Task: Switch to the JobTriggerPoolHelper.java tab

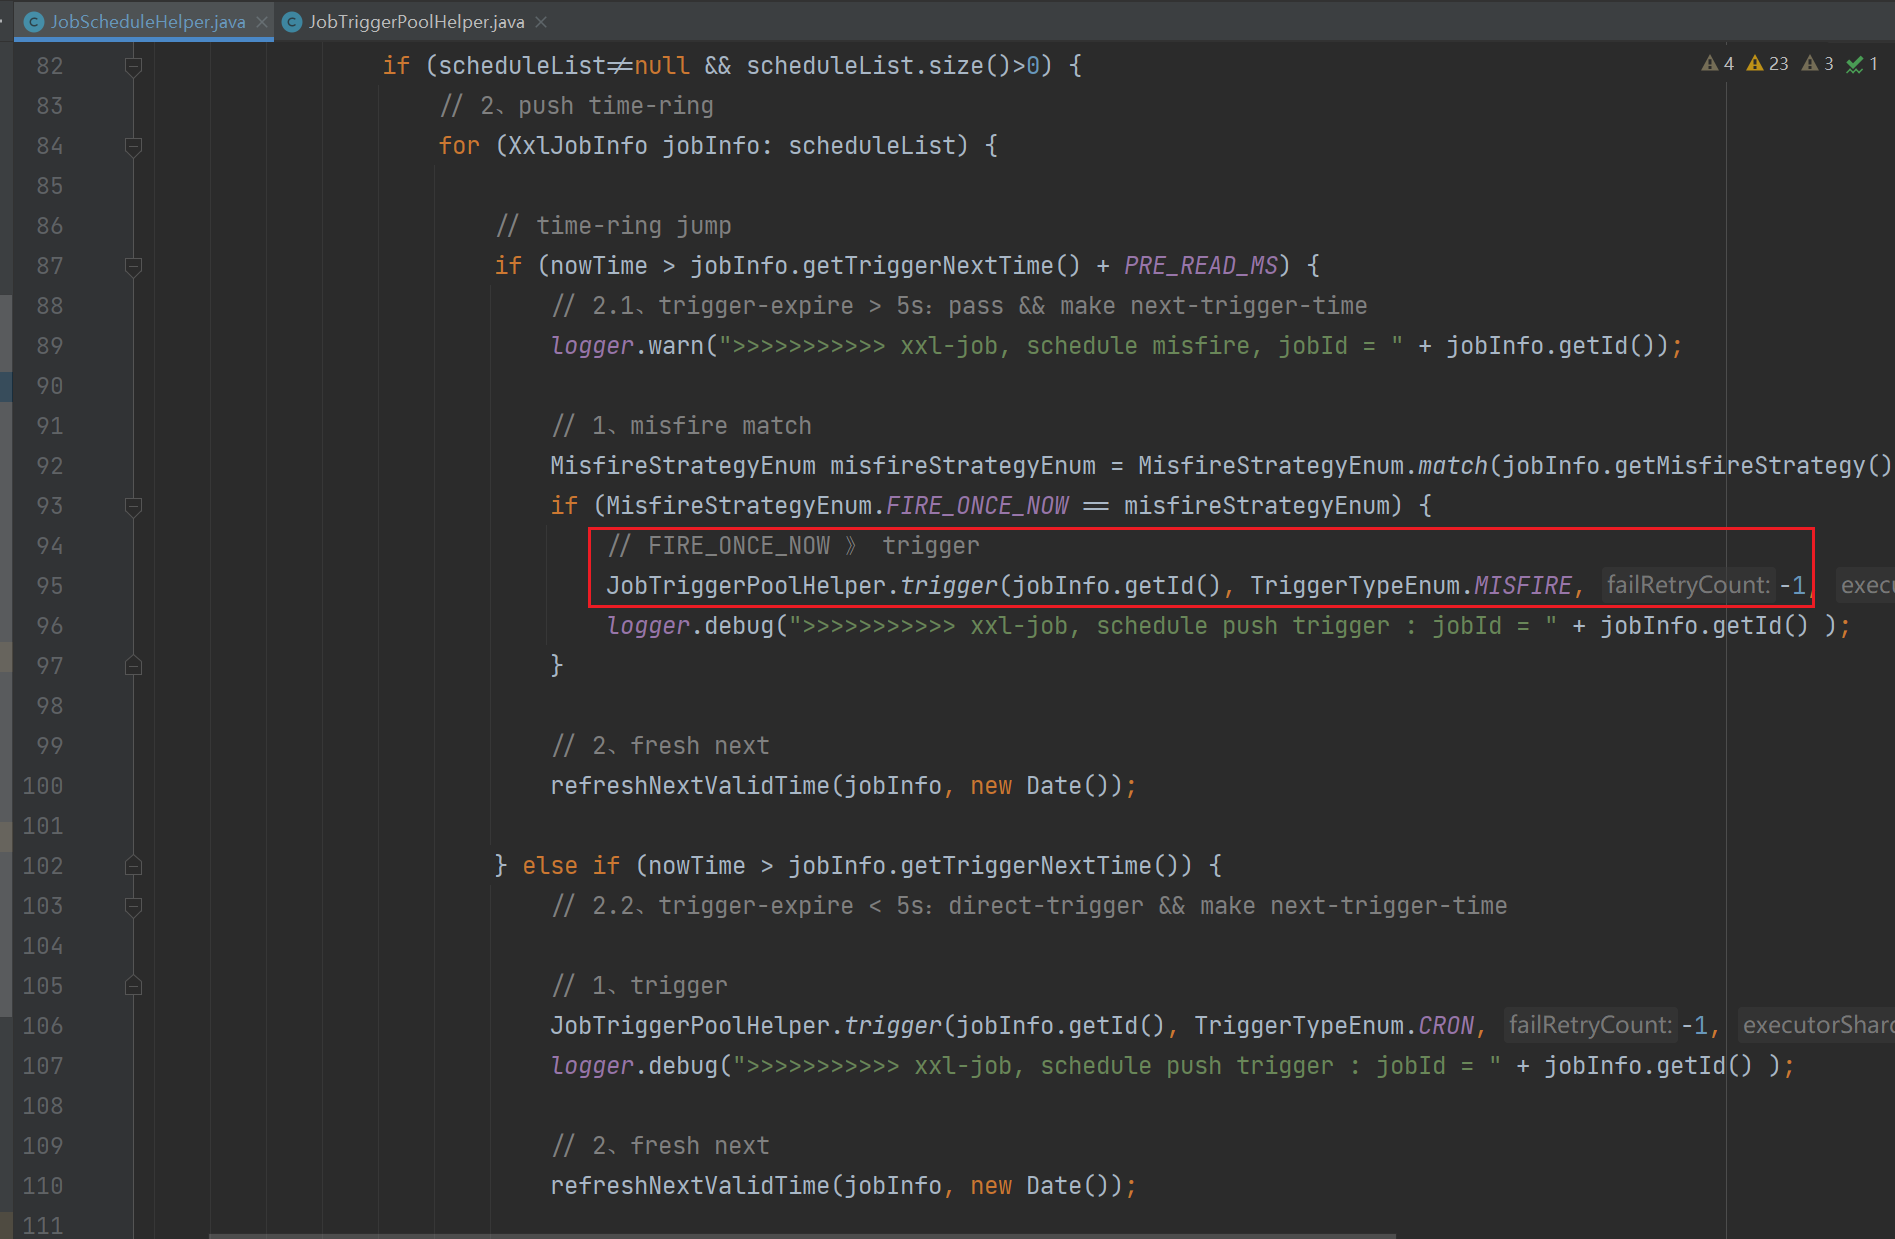Action: tap(415, 22)
